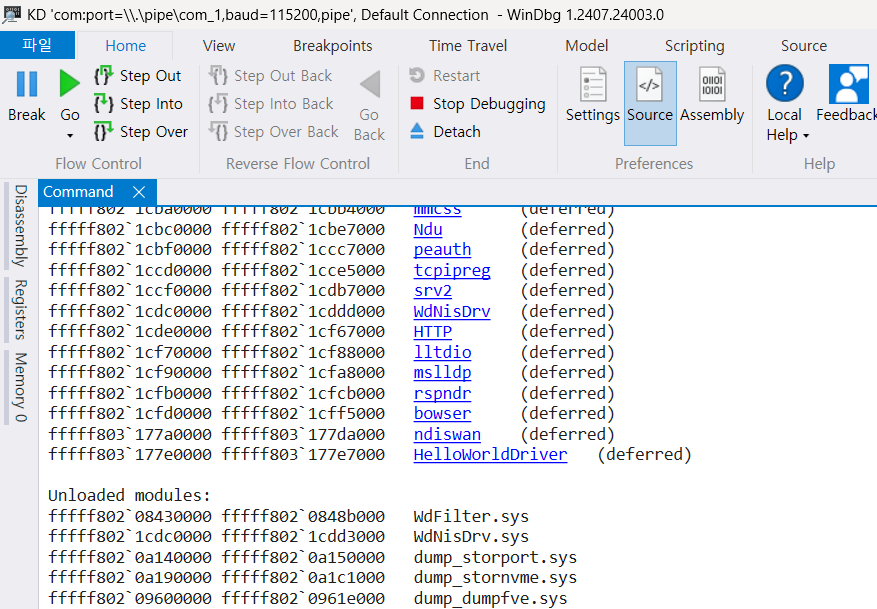Screen dimensions: 877x609
Task: Toggle Source mode preference
Action: point(650,103)
